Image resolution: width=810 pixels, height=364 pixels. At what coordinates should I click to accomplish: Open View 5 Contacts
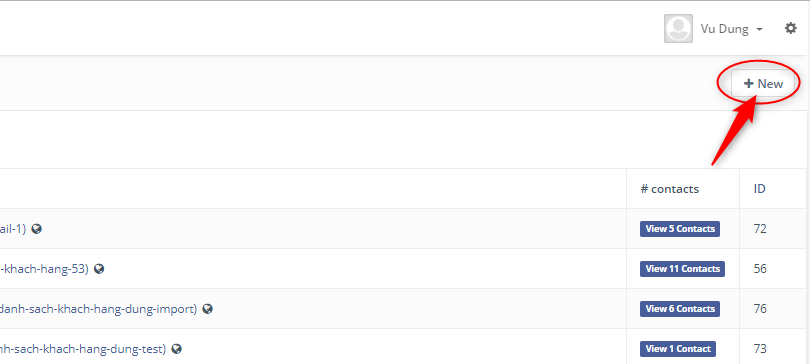click(680, 229)
